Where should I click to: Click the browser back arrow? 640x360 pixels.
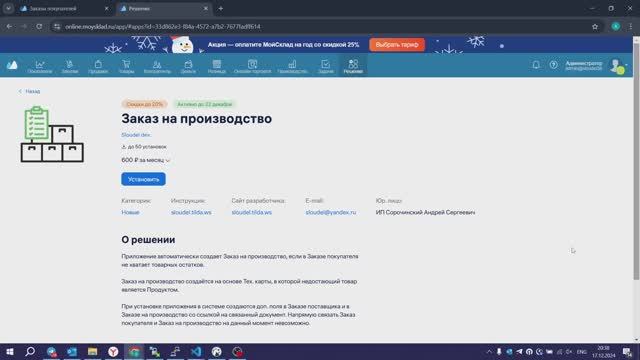click(9, 27)
